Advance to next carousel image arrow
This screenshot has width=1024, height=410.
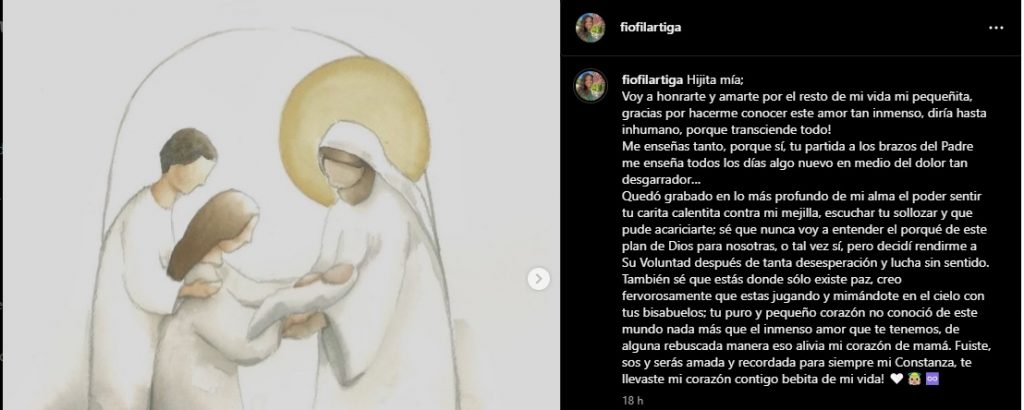tap(538, 279)
